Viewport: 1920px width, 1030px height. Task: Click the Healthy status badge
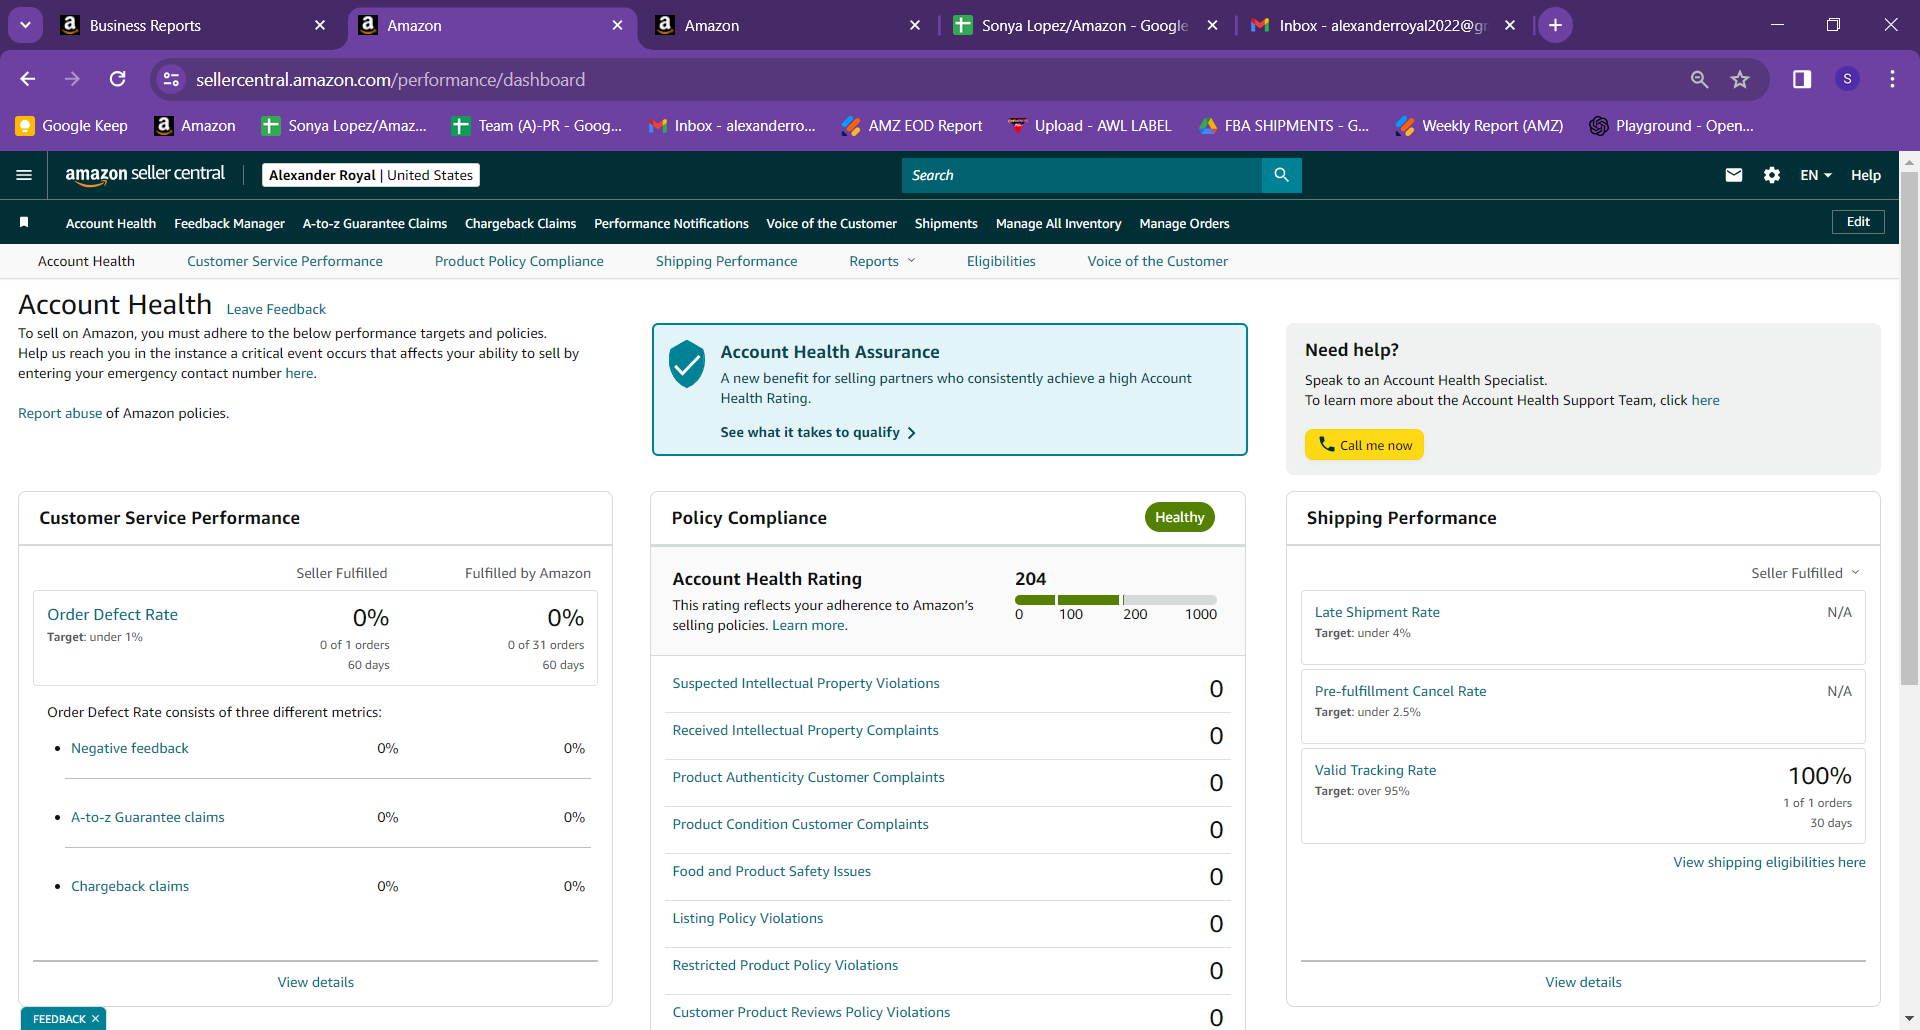click(1180, 517)
